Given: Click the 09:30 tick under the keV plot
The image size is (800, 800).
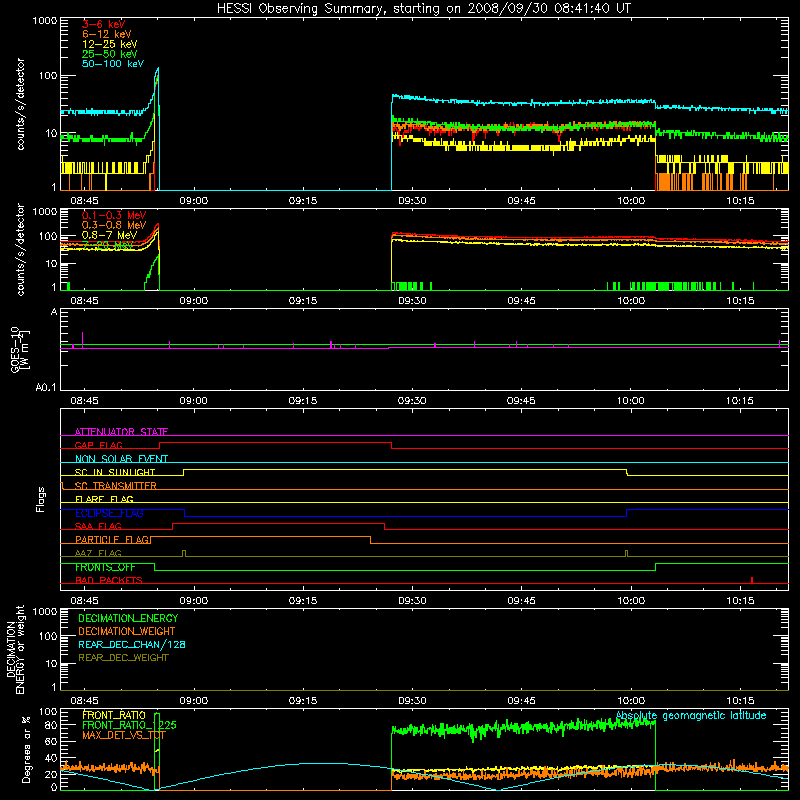Looking at the screenshot, I should [x=412, y=201].
